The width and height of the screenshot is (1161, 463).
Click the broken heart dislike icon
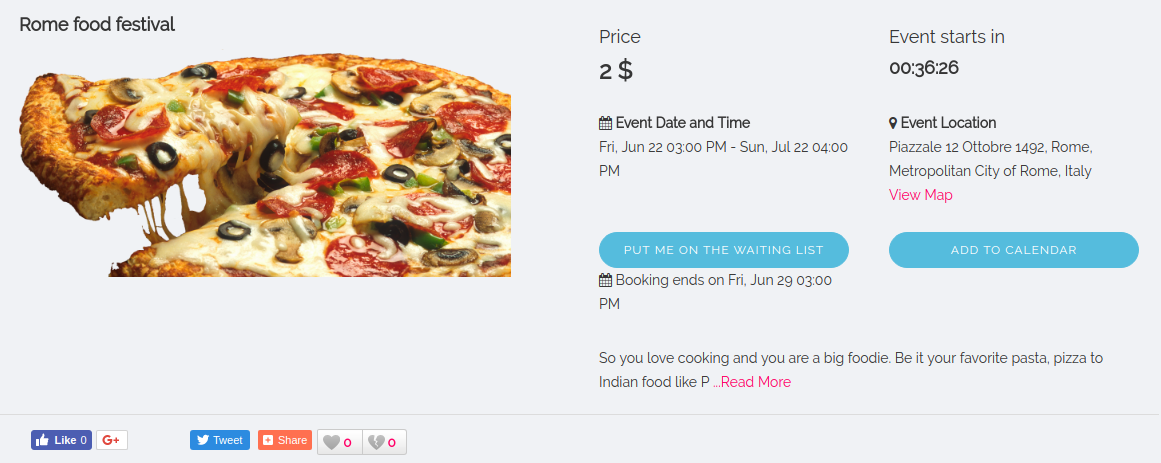pos(376,442)
